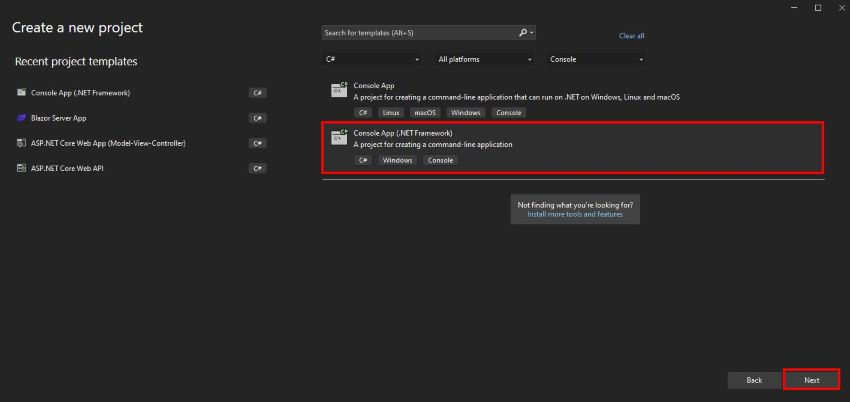The height and width of the screenshot is (402, 850).
Task: Open the C# language filter dropdown
Action: tap(374, 60)
